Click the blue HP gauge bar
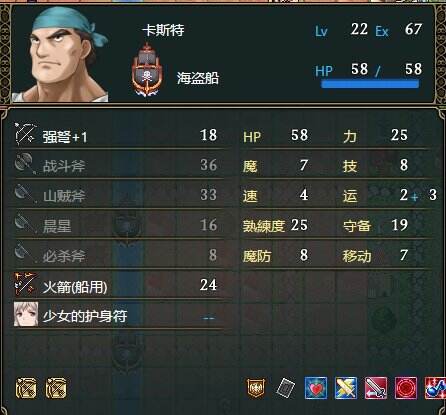Viewport: 446px width, 415px height. 370,83
